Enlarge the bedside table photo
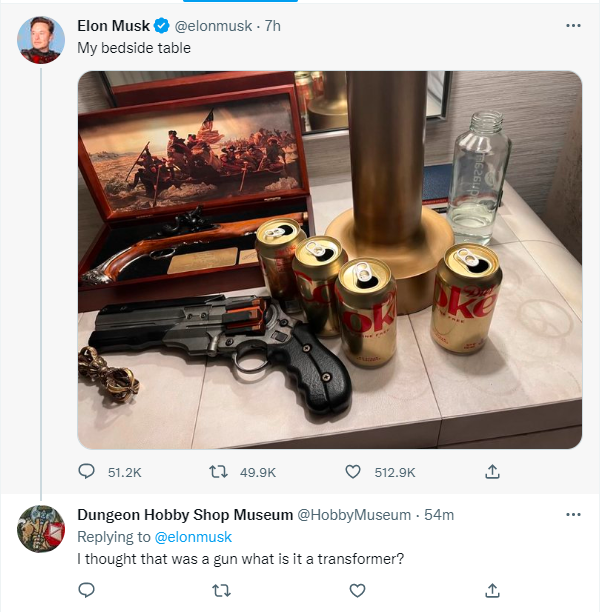607x612 pixels. pos(330,260)
